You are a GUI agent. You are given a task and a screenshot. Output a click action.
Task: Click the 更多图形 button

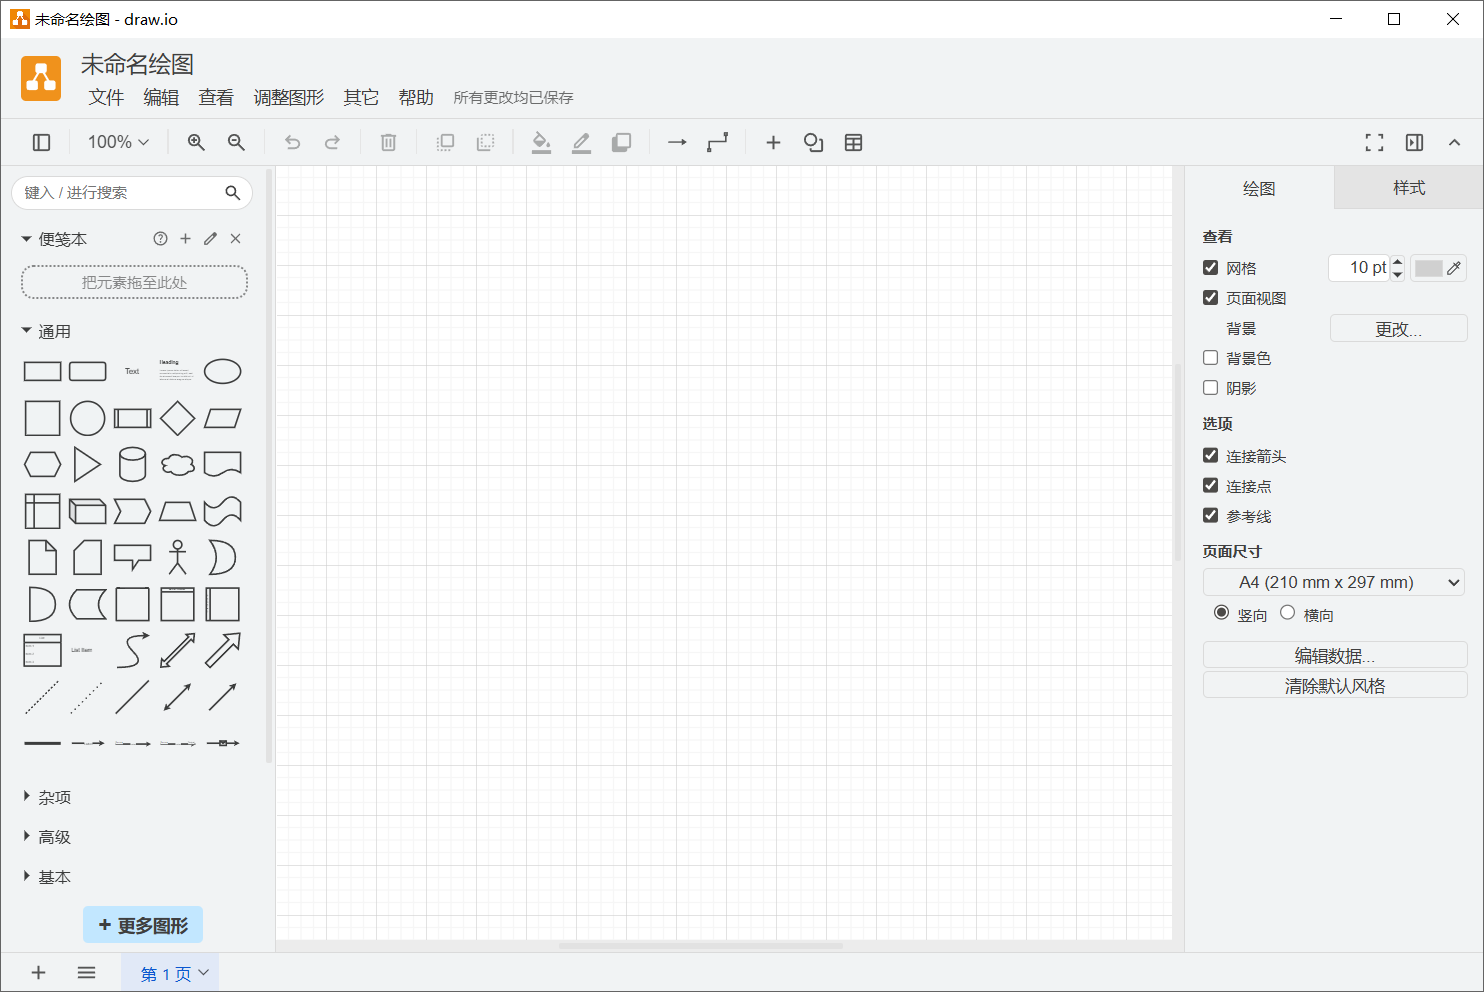143,924
